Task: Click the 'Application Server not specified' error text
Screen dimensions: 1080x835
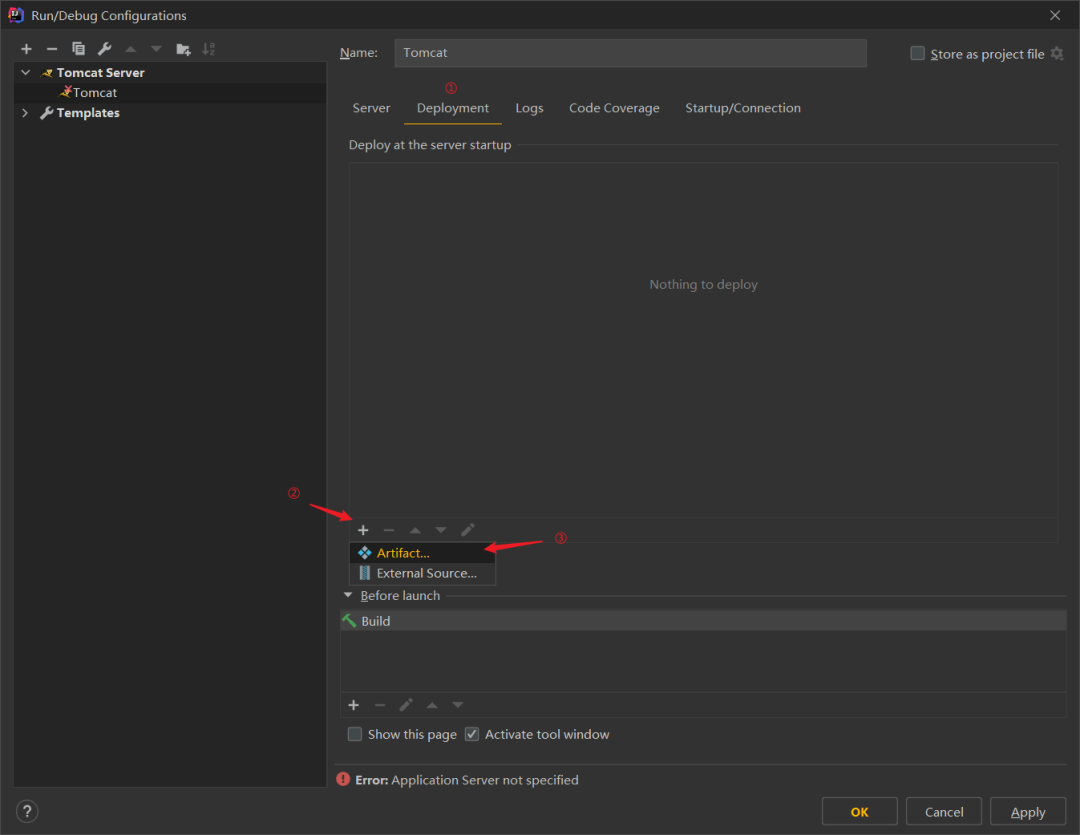Action: coord(484,780)
